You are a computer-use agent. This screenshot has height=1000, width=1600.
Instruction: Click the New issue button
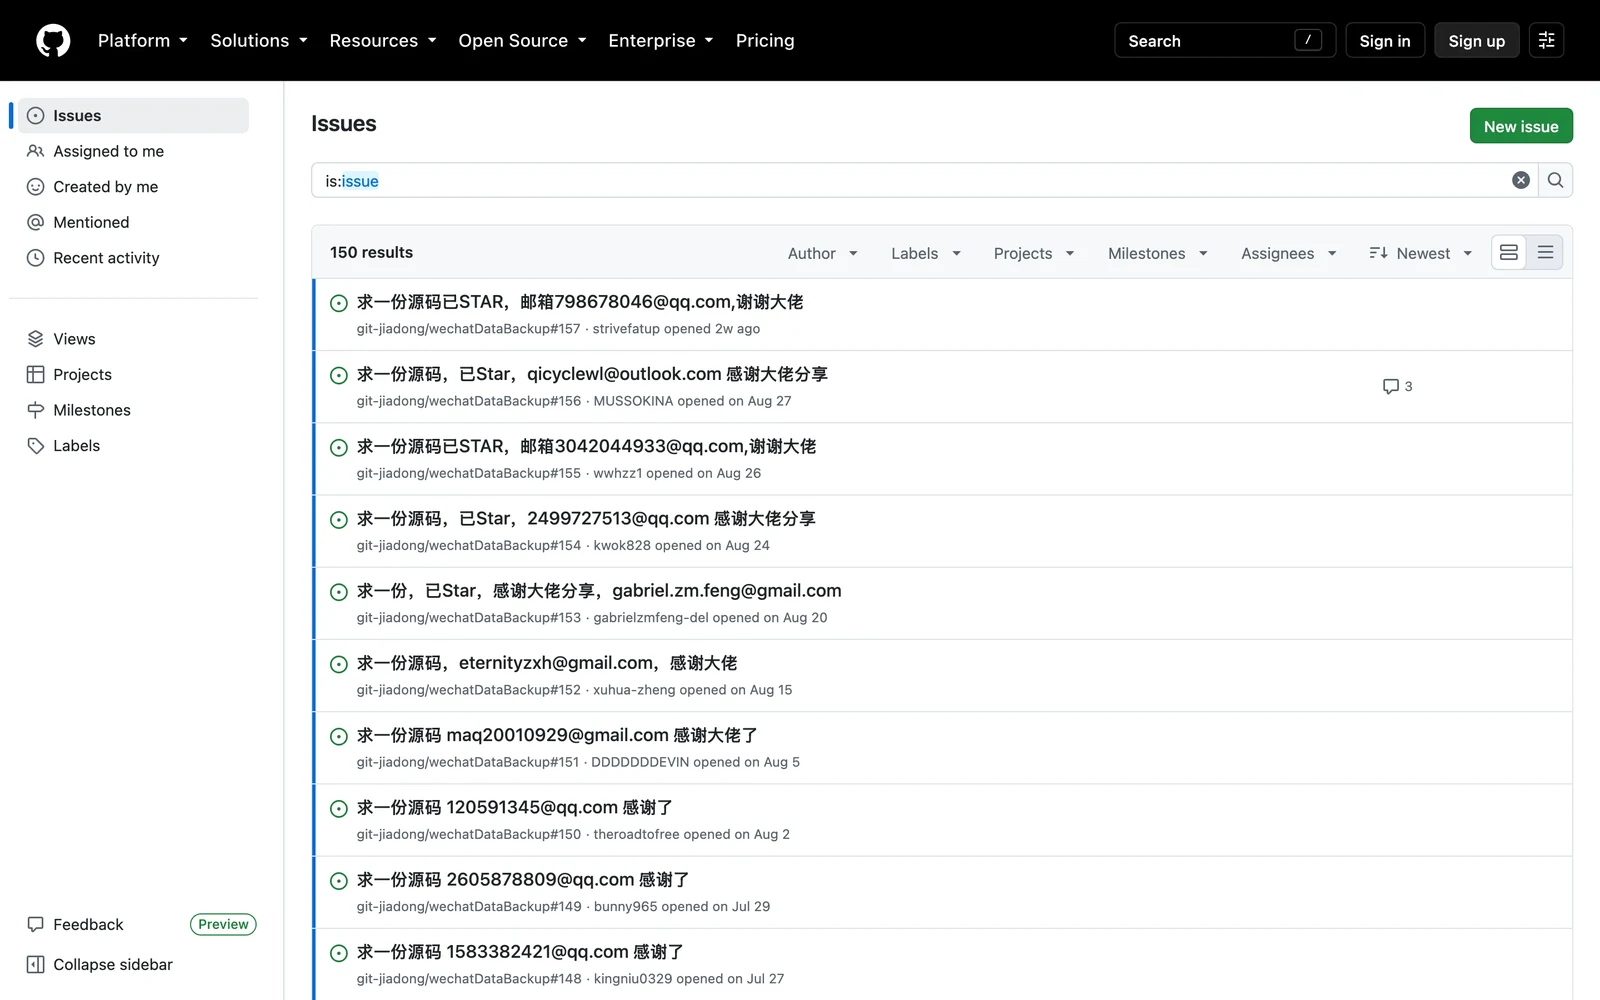click(x=1521, y=126)
